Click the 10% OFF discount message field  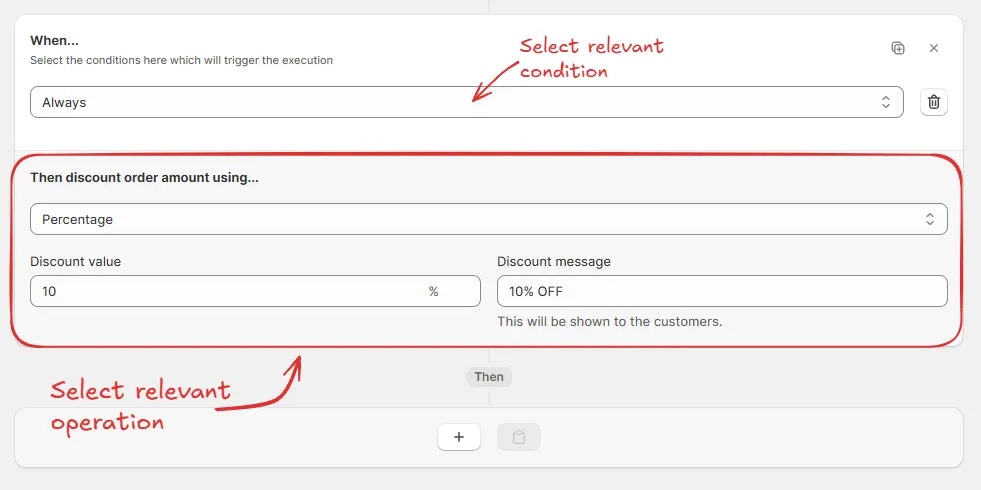click(722, 291)
